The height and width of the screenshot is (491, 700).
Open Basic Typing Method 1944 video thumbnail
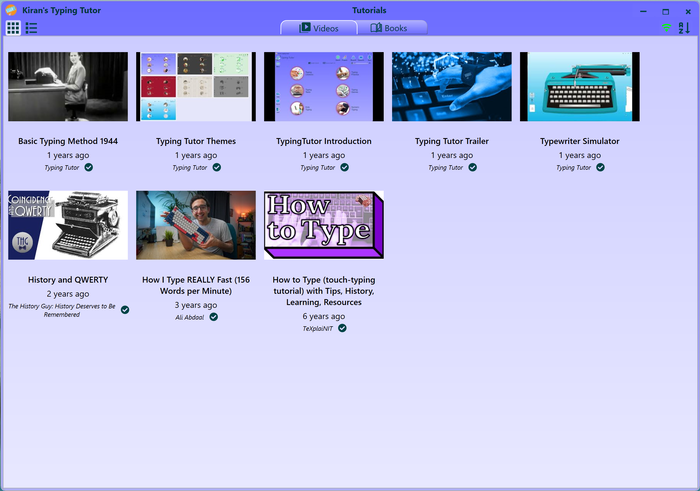point(68,87)
